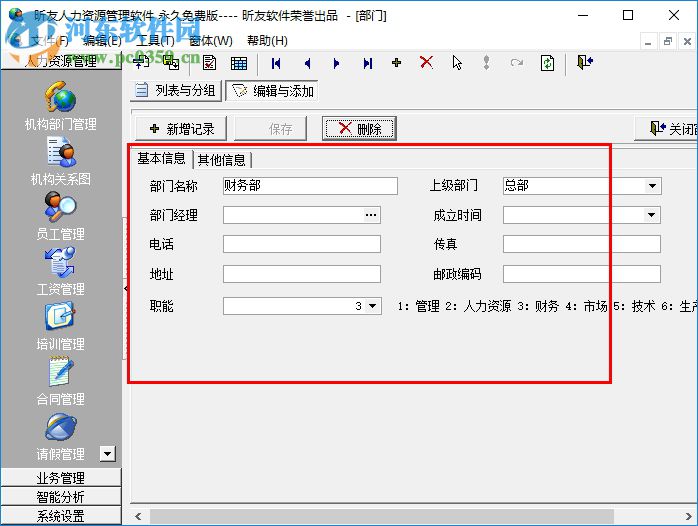Image resolution: width=698 pixels, height=526 pixels.
Task: Click 新增记录 button
Action: click(181, 129)
